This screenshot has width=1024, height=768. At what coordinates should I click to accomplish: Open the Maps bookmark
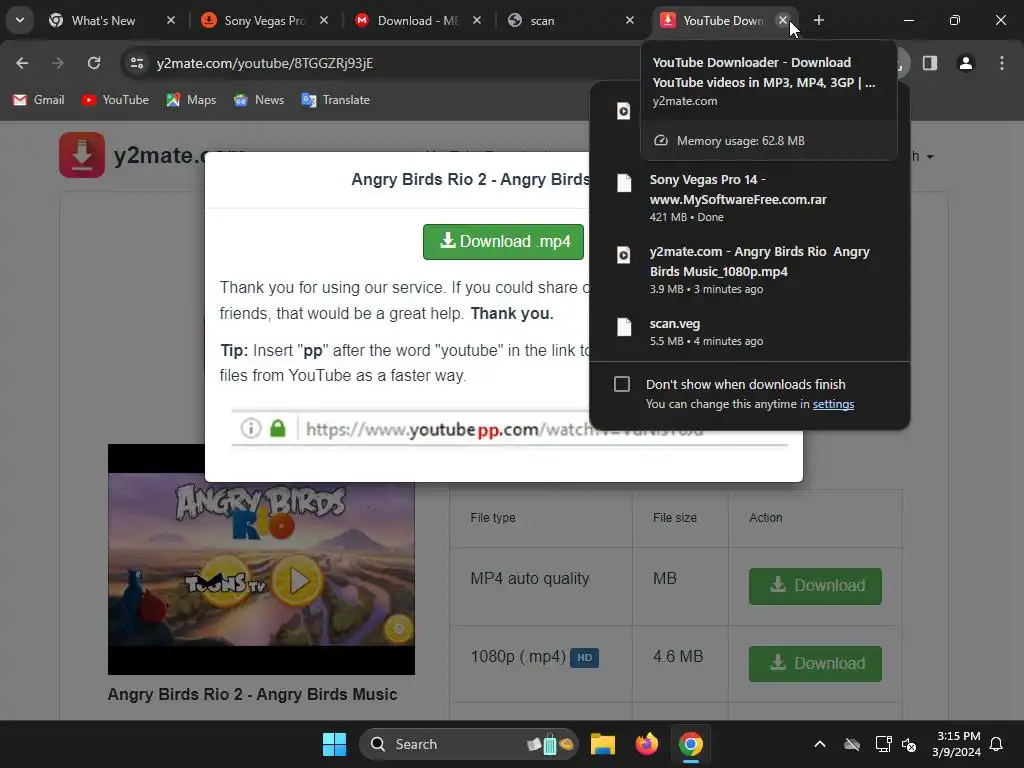click(x=191, y=100)
